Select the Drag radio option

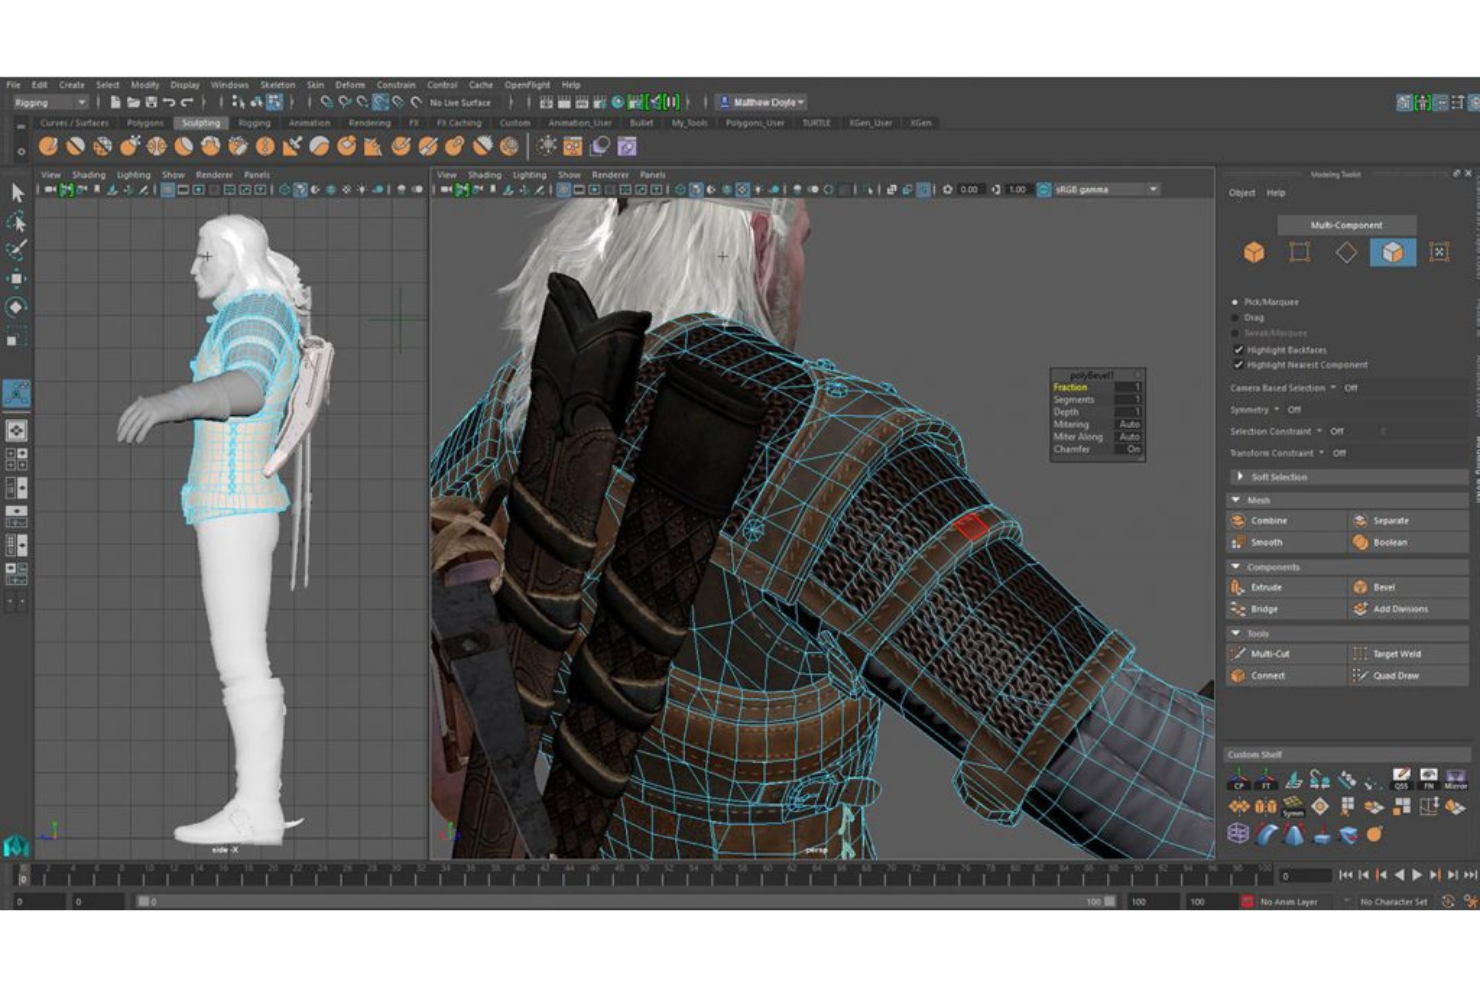point(1235,318)
